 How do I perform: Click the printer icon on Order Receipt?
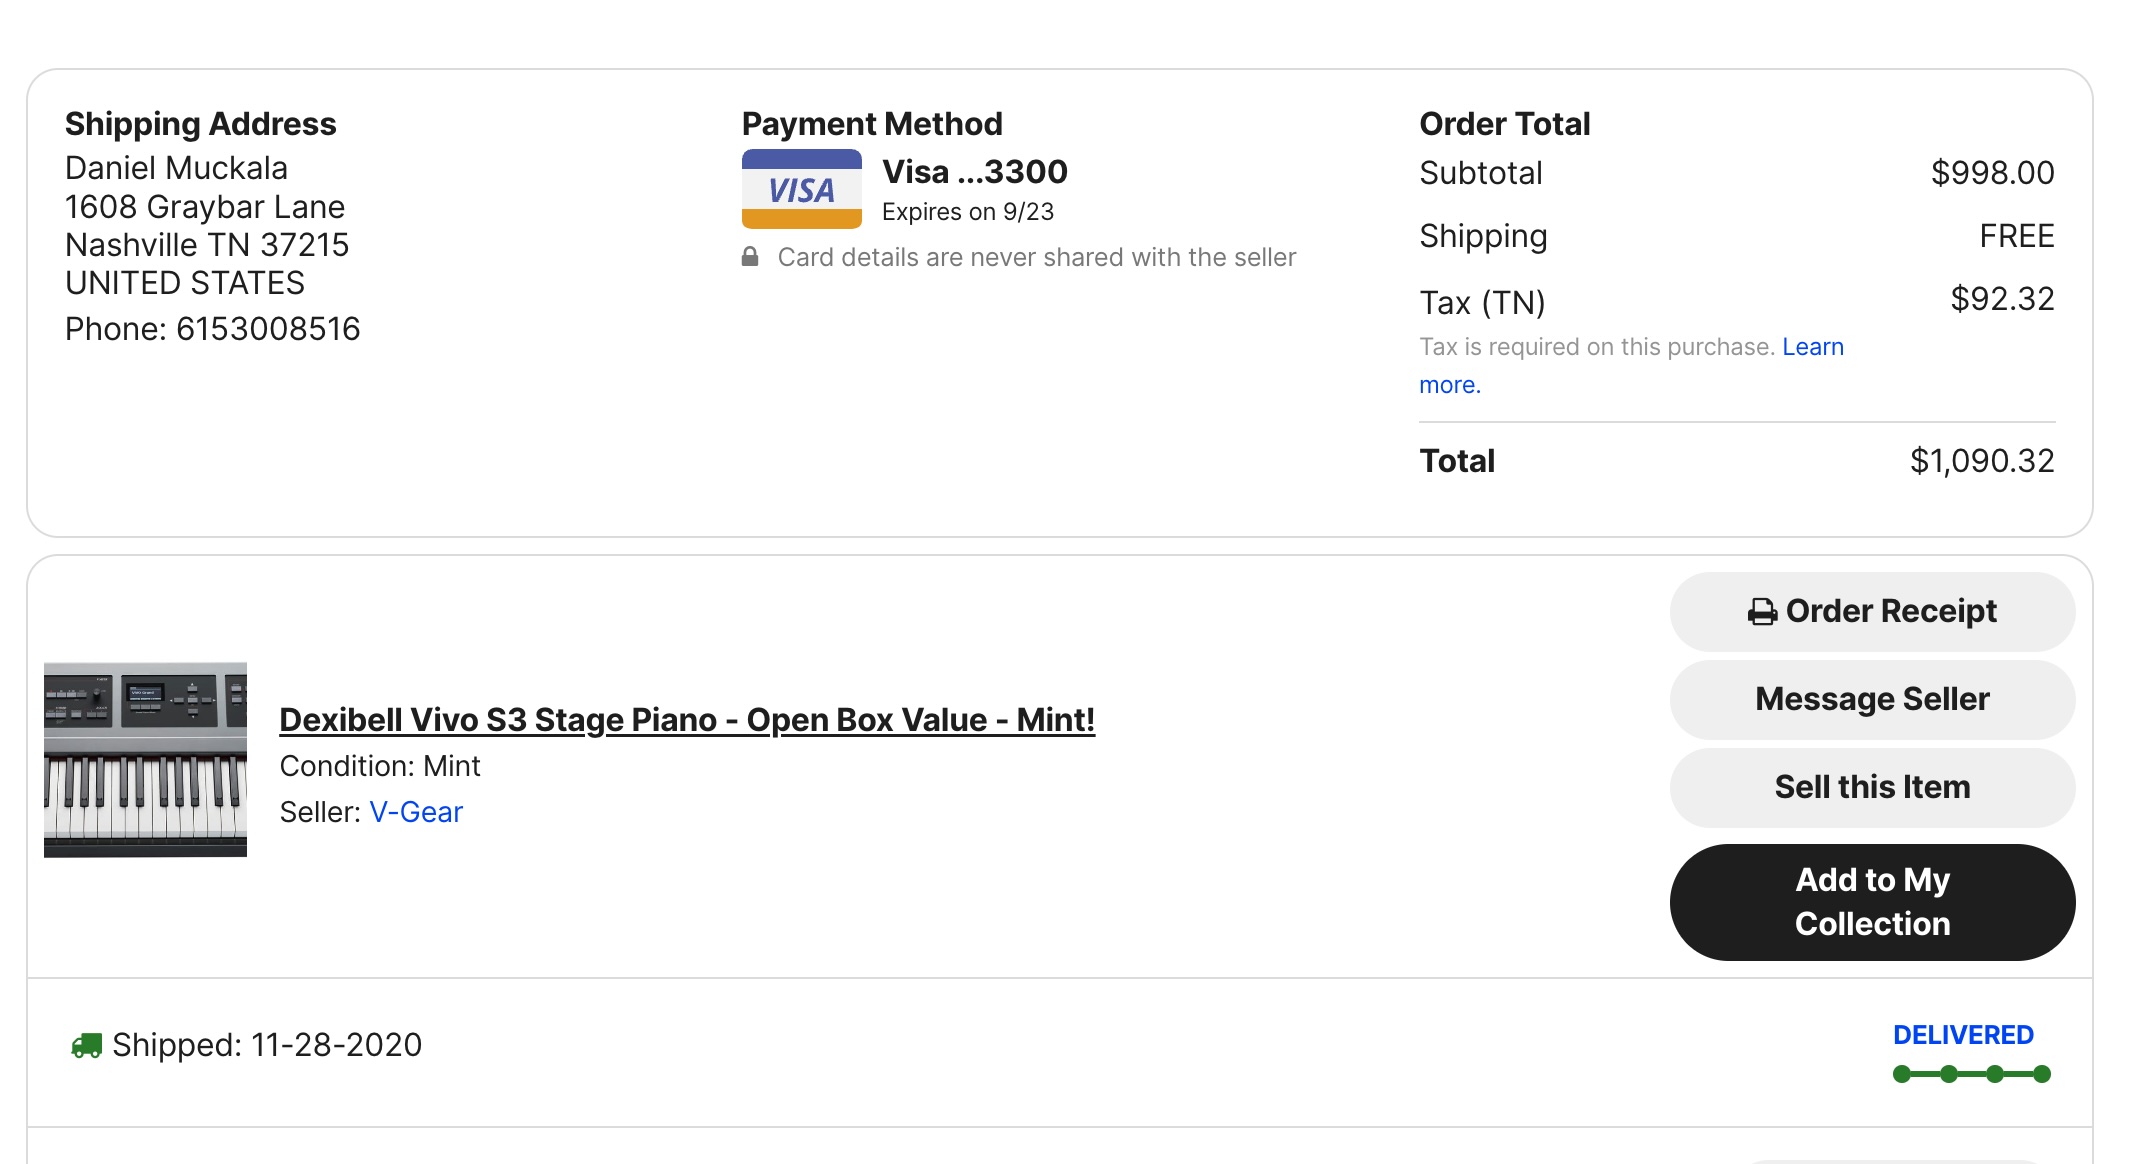pyautogui.click(x=1762, y=612)
